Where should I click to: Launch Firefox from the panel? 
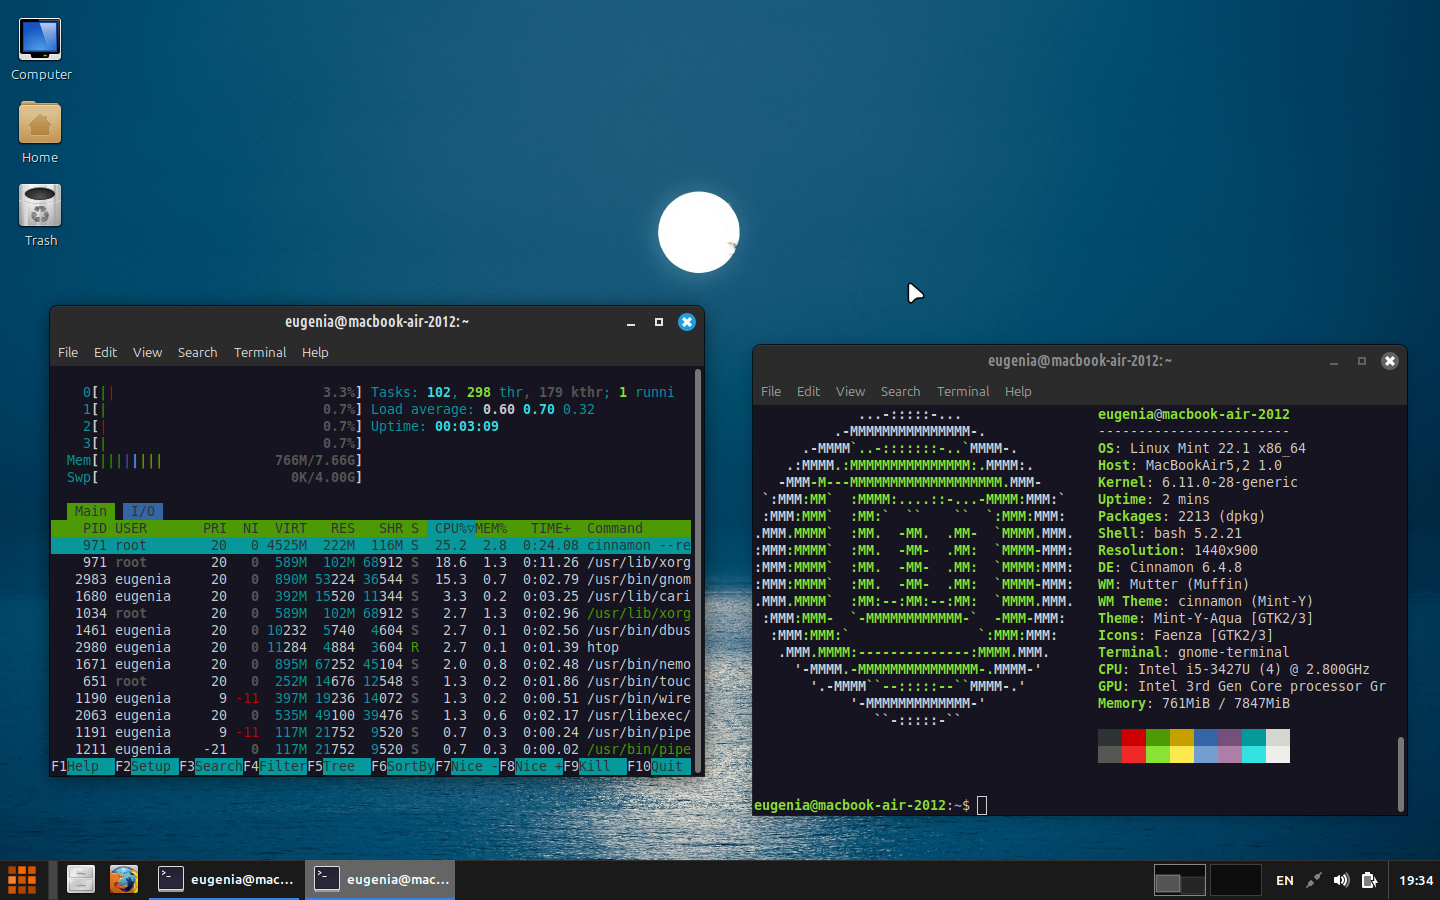124,879
